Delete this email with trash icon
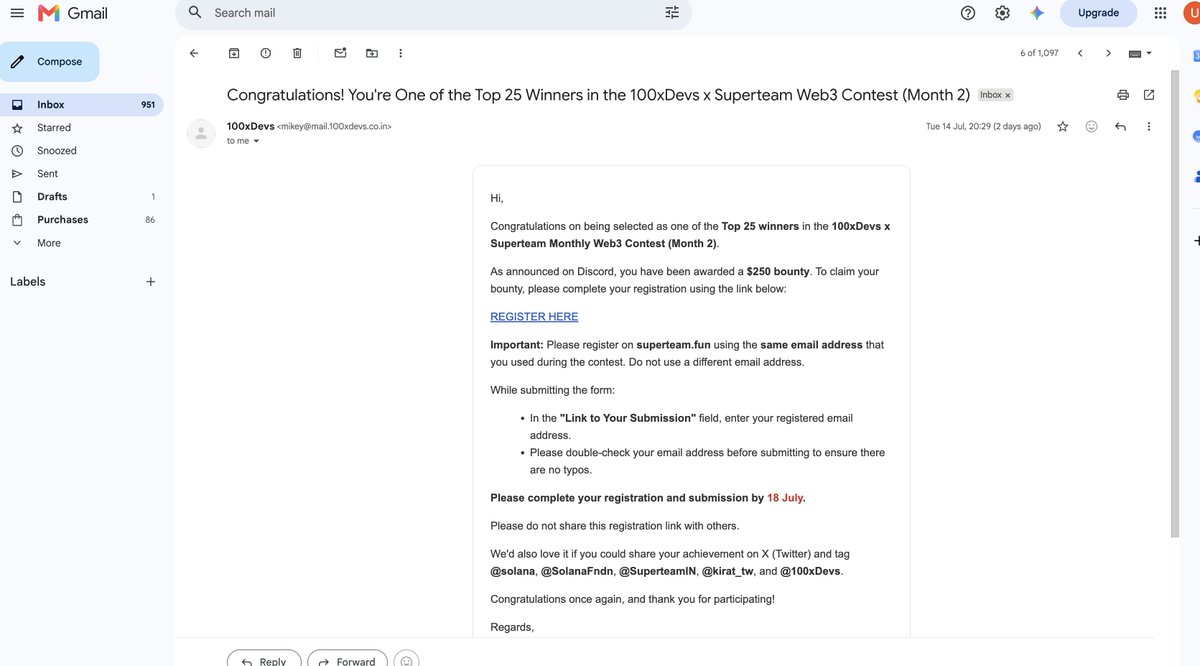The height and width of the screenshot is (666, 1200). pos(297,53)
